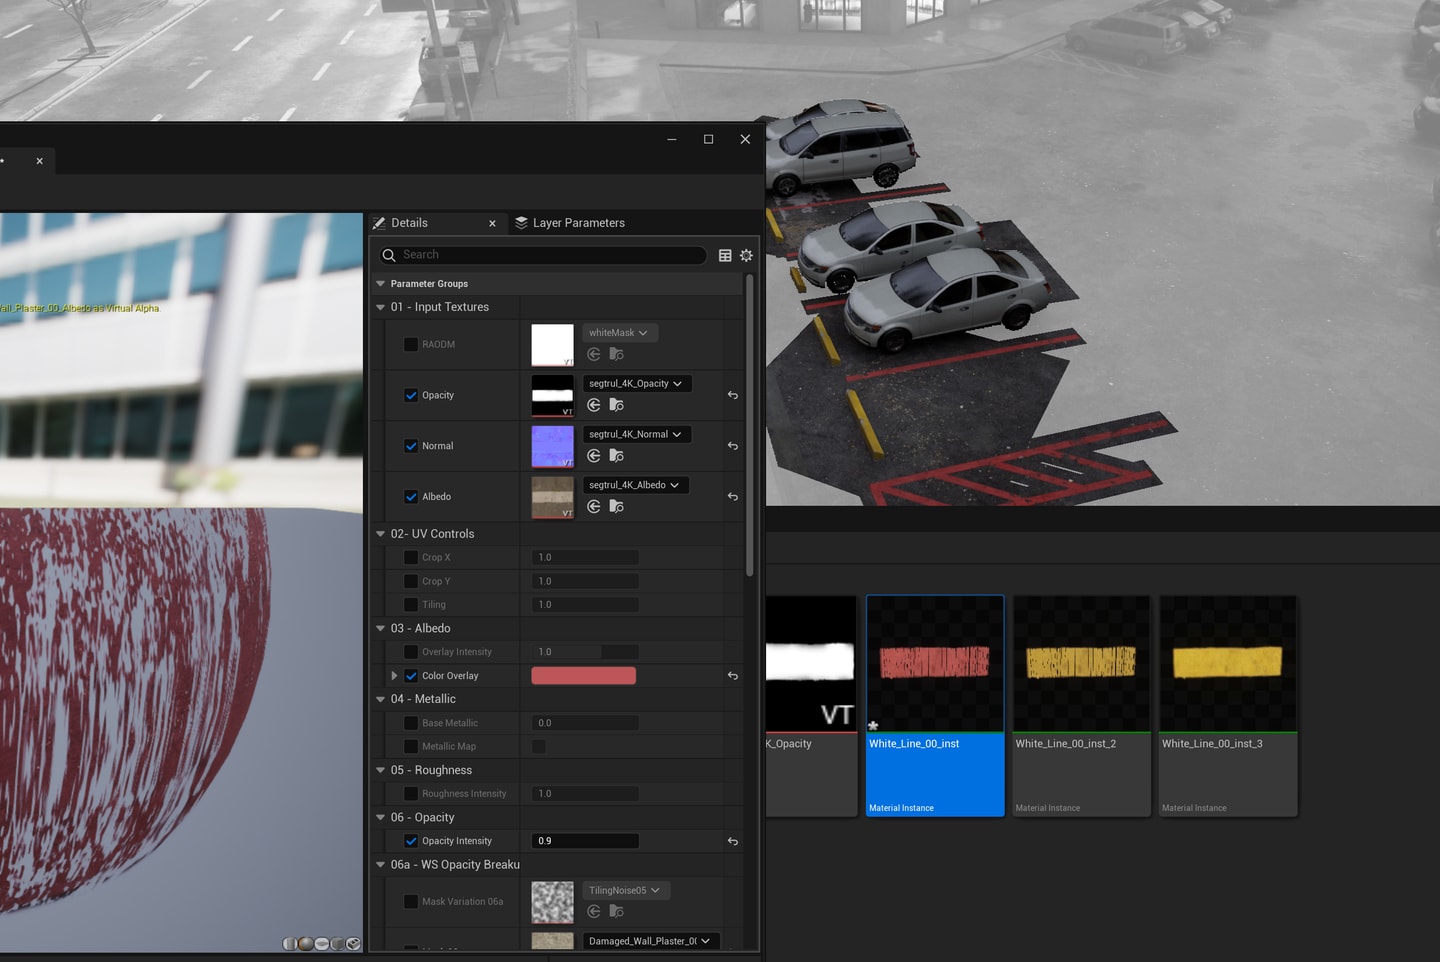Use selected asset for RAODM texture

point(594,354)
